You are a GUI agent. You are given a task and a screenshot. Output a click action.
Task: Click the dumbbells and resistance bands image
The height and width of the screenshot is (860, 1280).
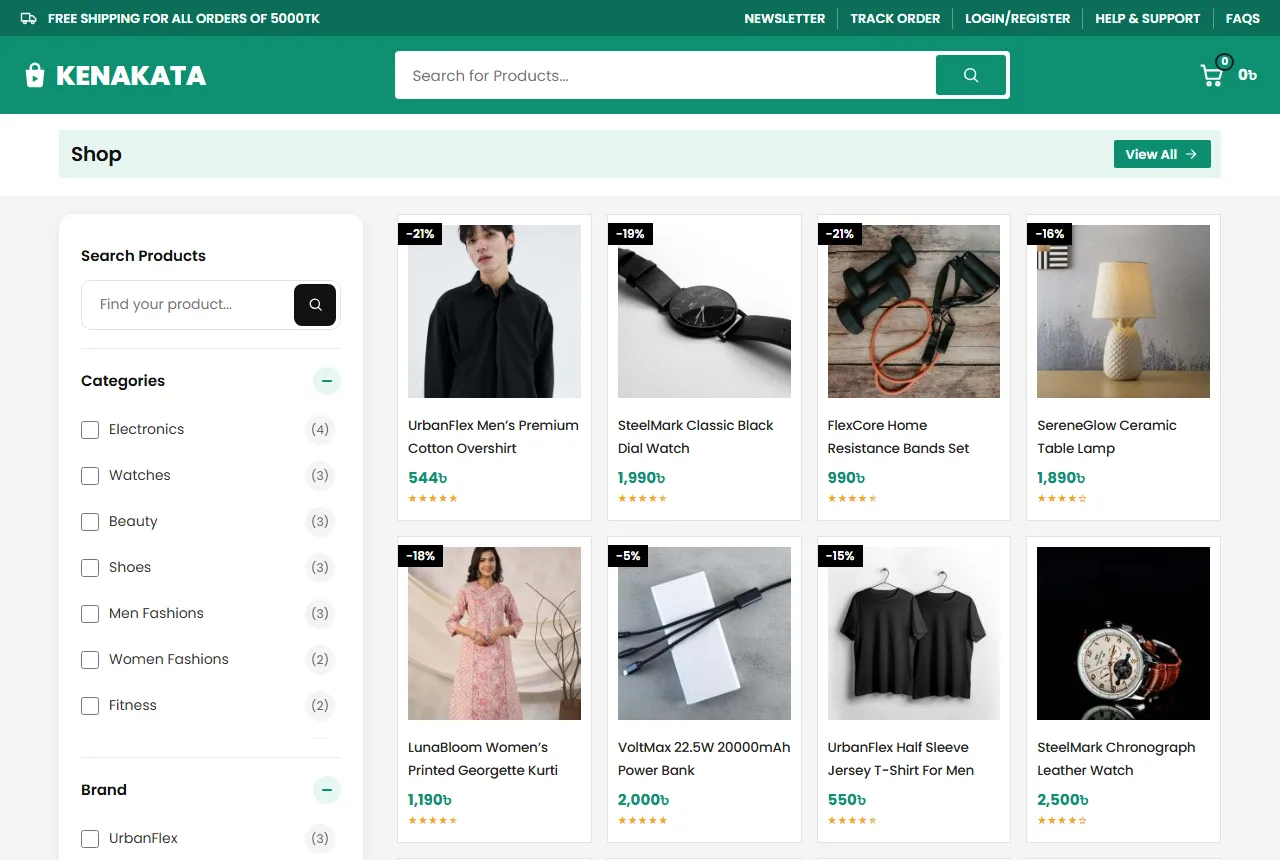pyautogui.click(x=914, y=311)
